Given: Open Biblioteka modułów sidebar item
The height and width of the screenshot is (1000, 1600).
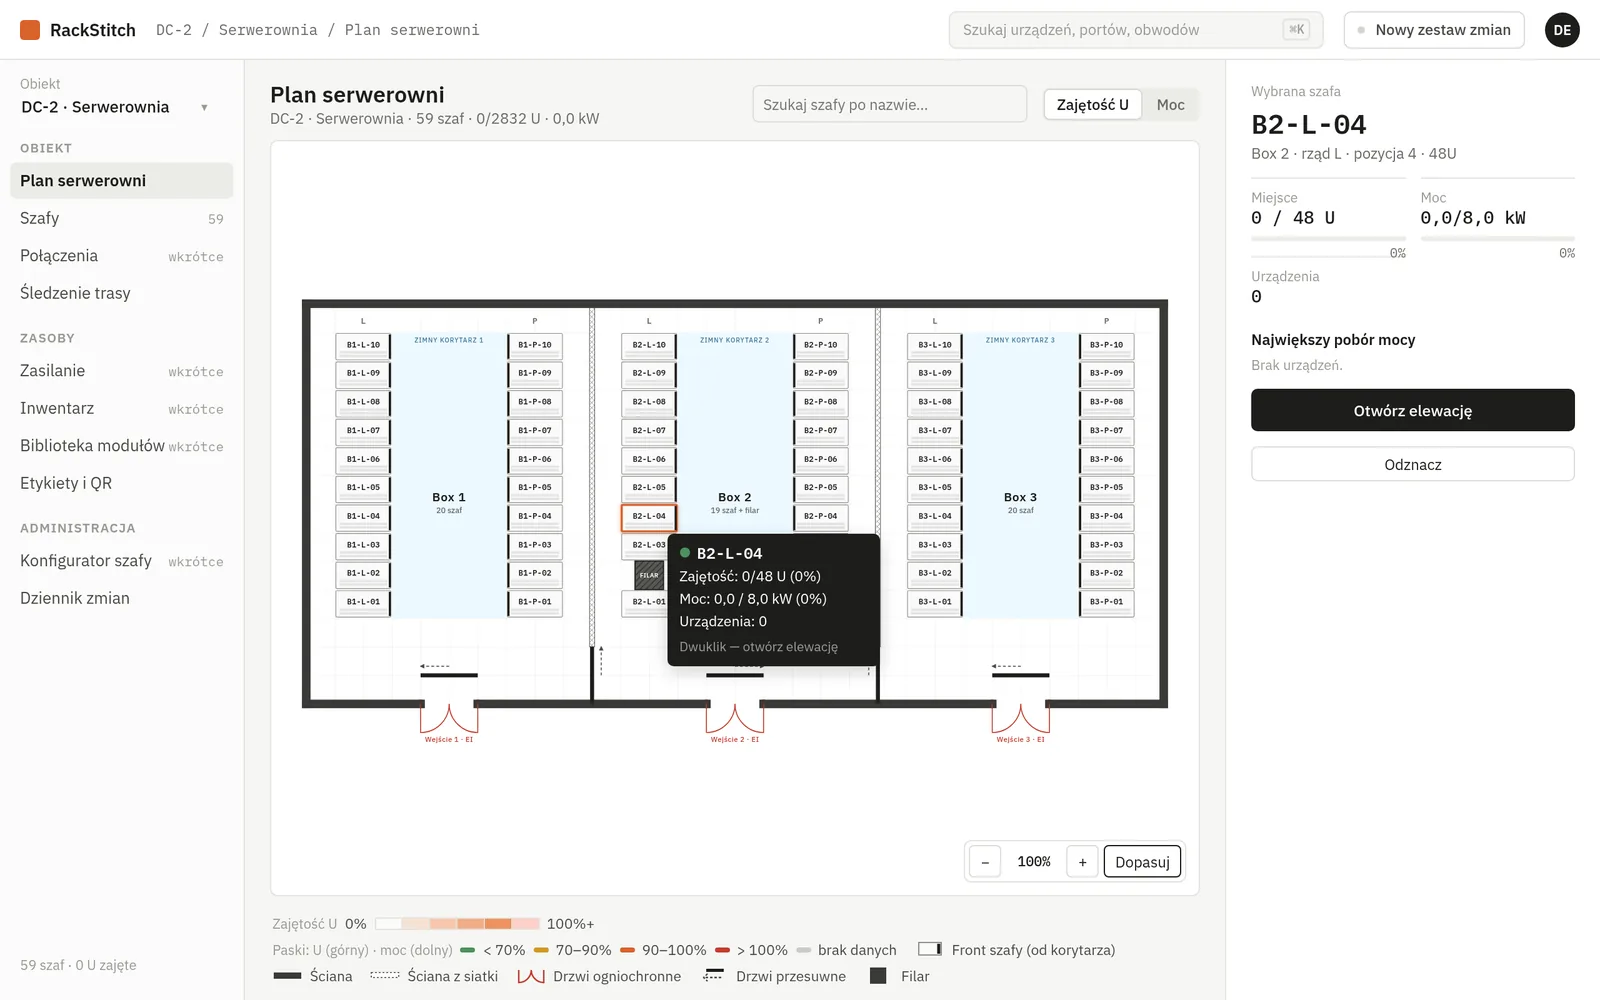Looking at the screenshot, I should 121,446.
